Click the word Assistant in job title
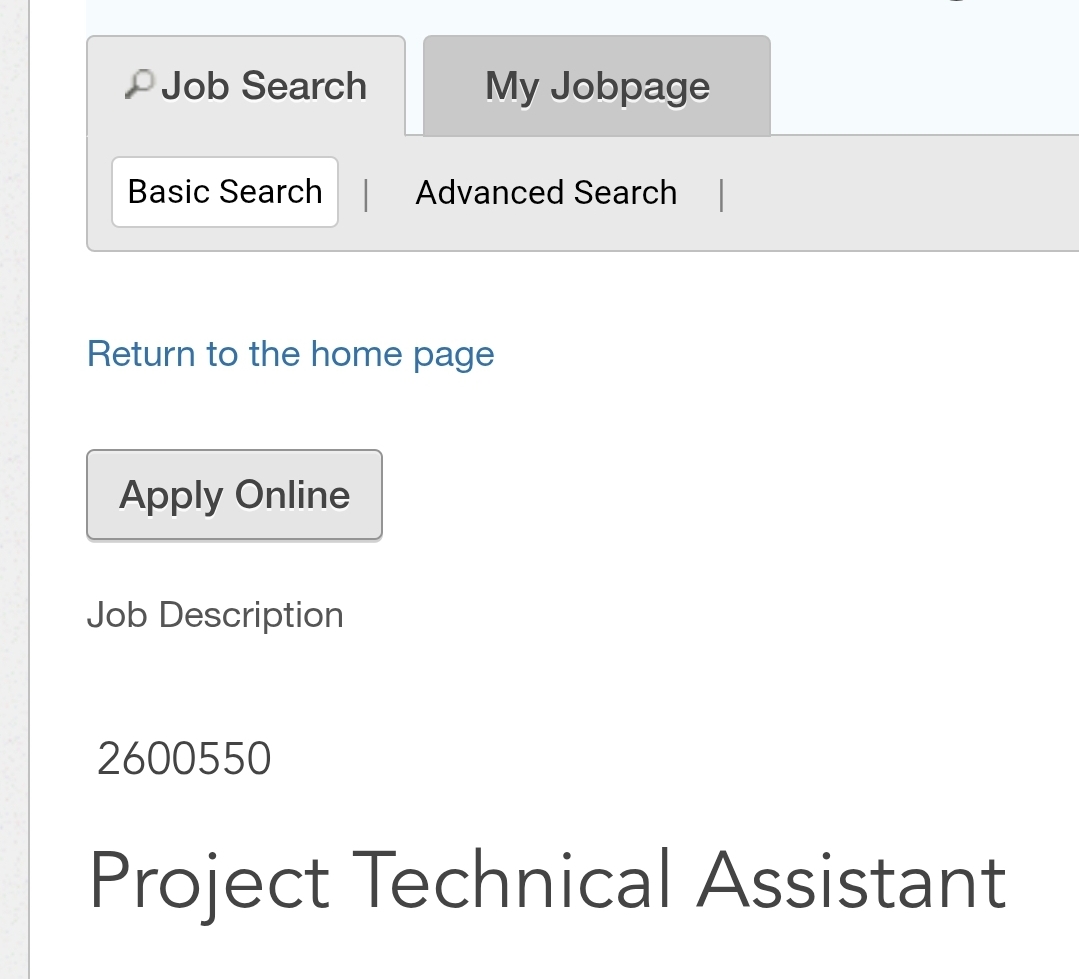This screenshot has height=979, width=1079. (852, 881)
